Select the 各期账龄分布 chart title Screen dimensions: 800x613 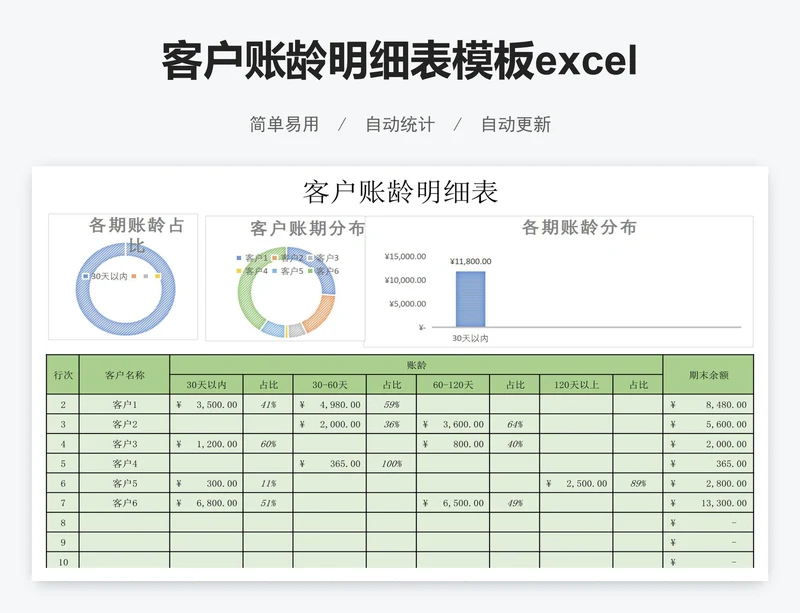coord(579,227)
